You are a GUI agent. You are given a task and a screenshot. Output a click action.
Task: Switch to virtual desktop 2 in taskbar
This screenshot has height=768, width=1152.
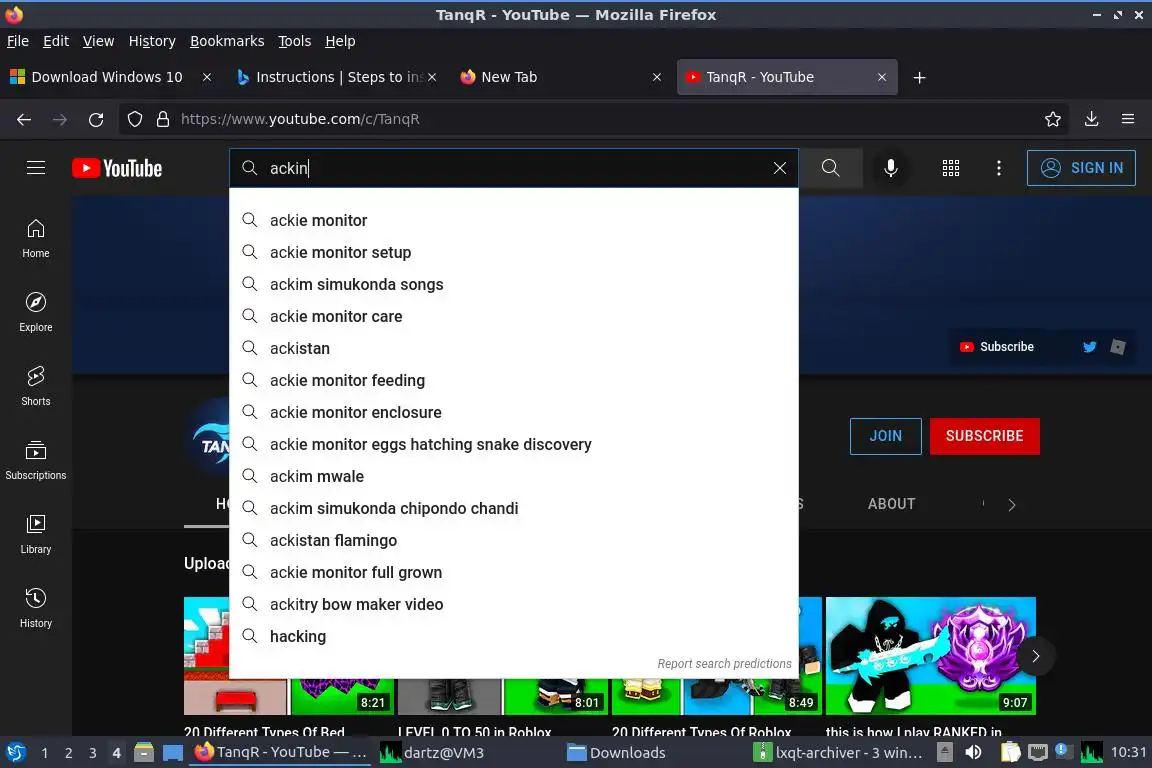tap(68, 753)
